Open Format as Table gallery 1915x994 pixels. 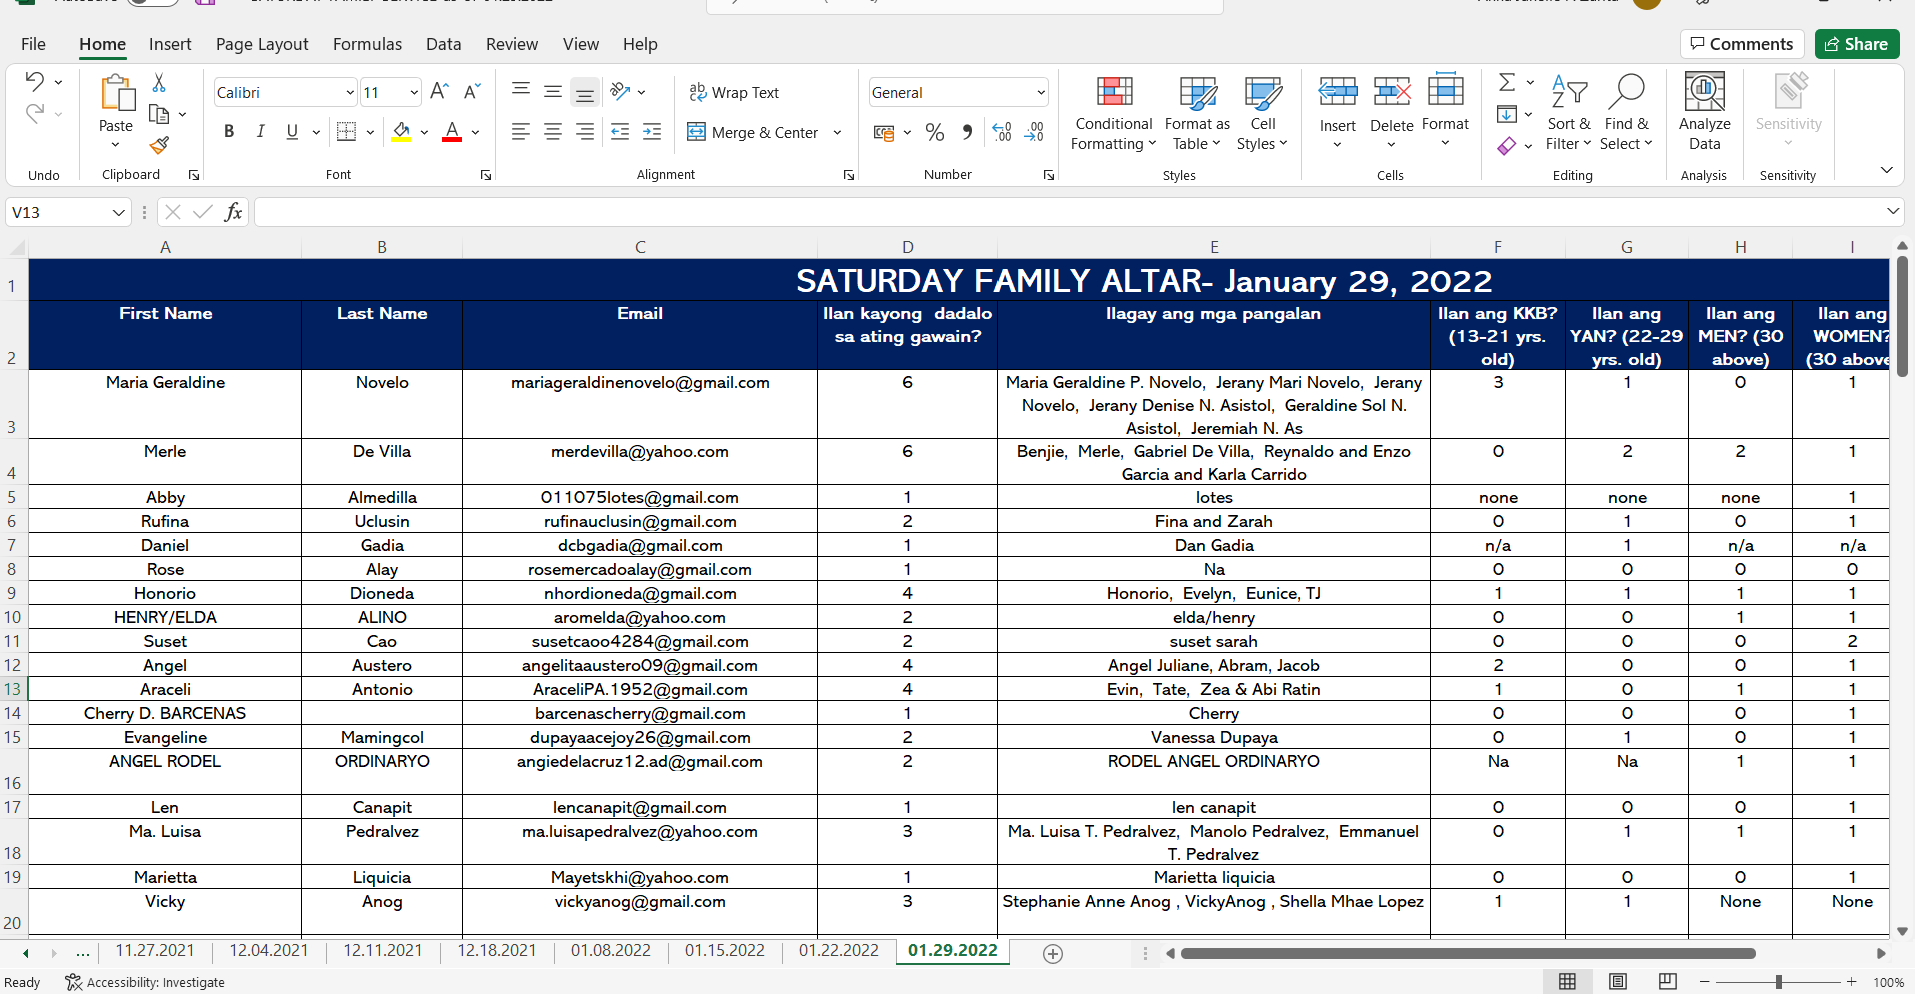pyautogui.click(x=1197, y=113)
